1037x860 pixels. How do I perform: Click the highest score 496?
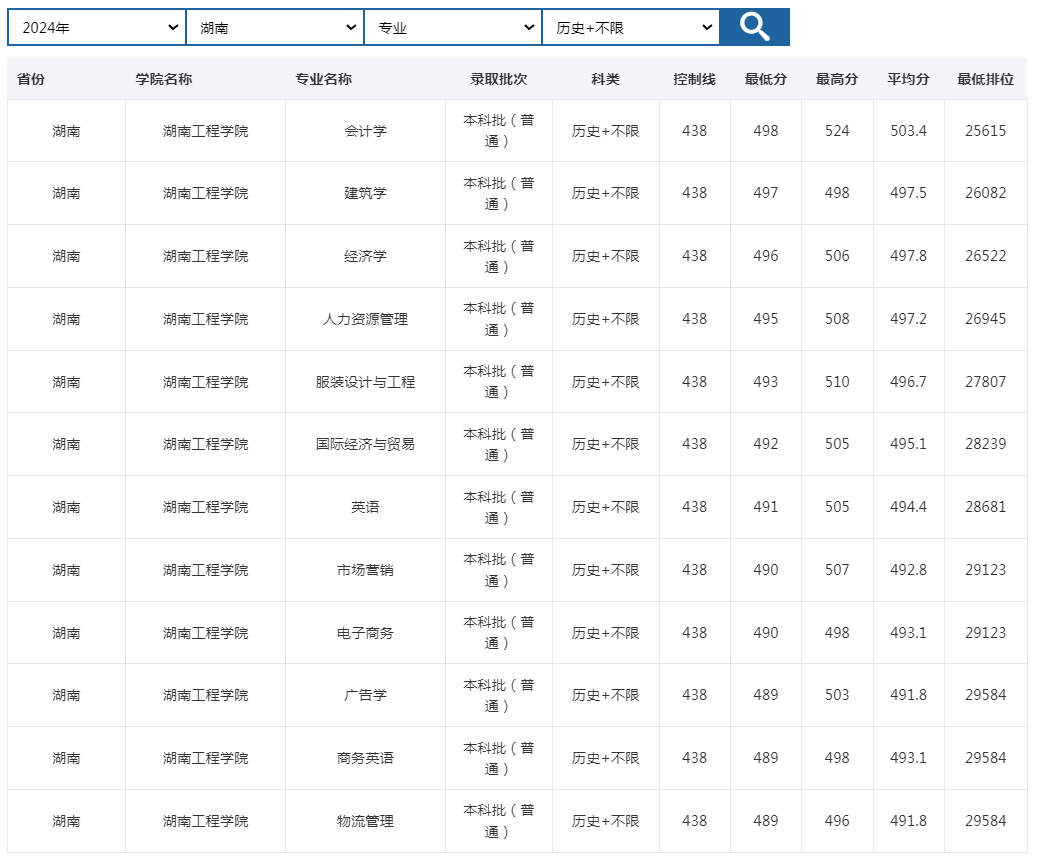pos(837,821)
